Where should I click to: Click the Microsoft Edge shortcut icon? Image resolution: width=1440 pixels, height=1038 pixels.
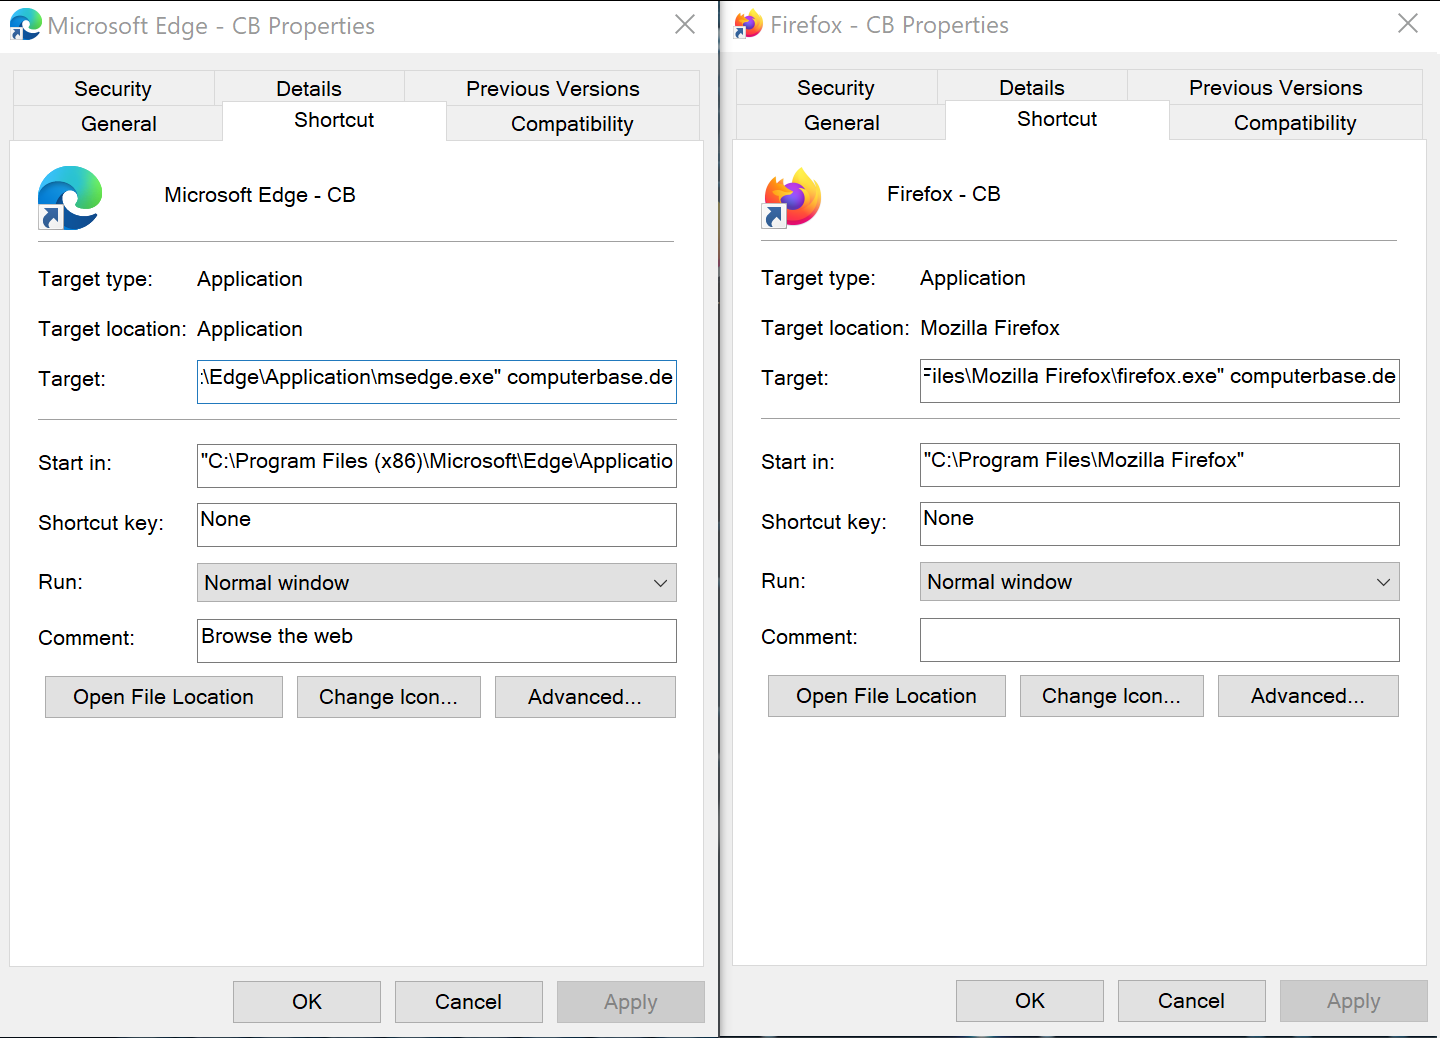(69, 198)
